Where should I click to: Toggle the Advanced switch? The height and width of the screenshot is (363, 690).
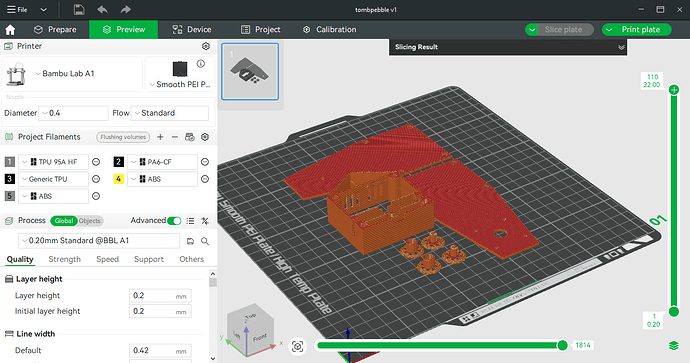[174, 221]
